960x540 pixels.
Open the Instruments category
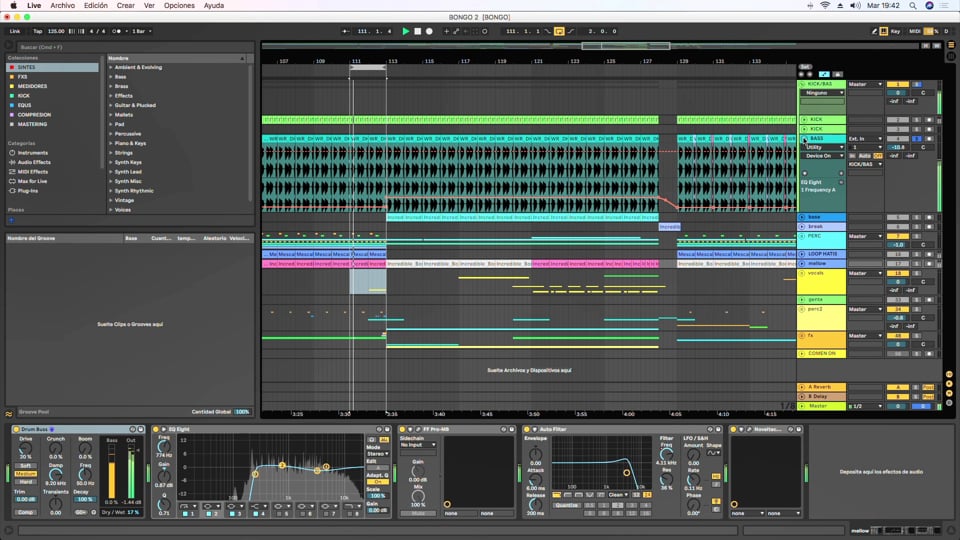[x=32, y=153]
